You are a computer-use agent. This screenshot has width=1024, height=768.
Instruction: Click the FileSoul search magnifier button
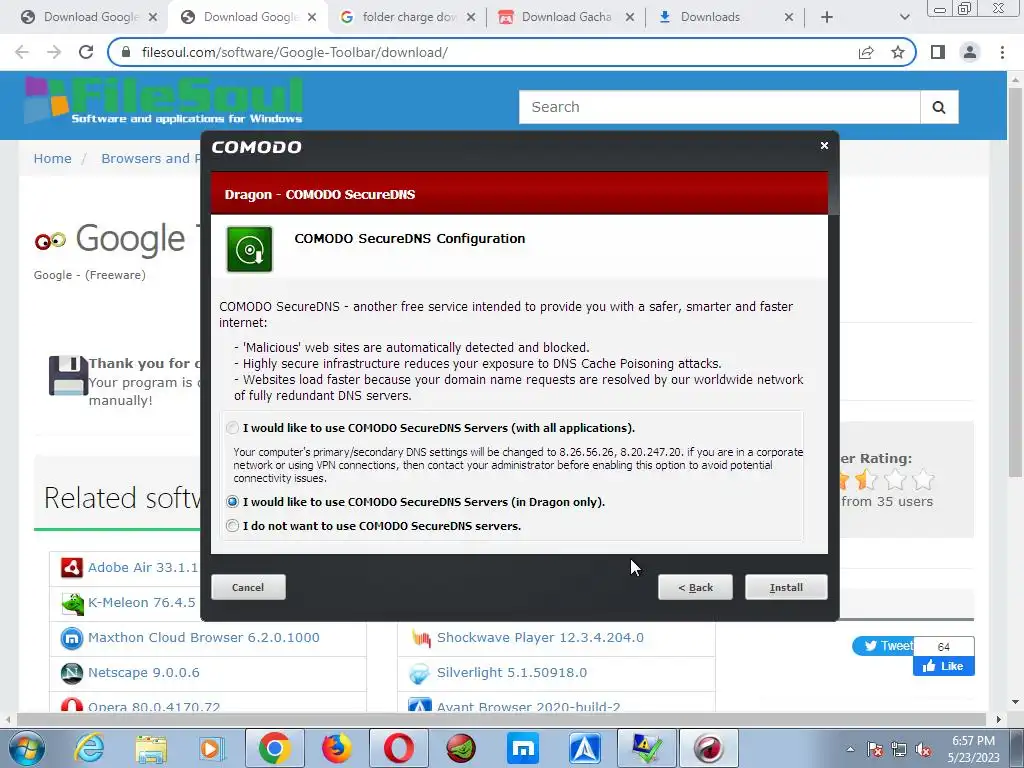(x=939, y=107)
